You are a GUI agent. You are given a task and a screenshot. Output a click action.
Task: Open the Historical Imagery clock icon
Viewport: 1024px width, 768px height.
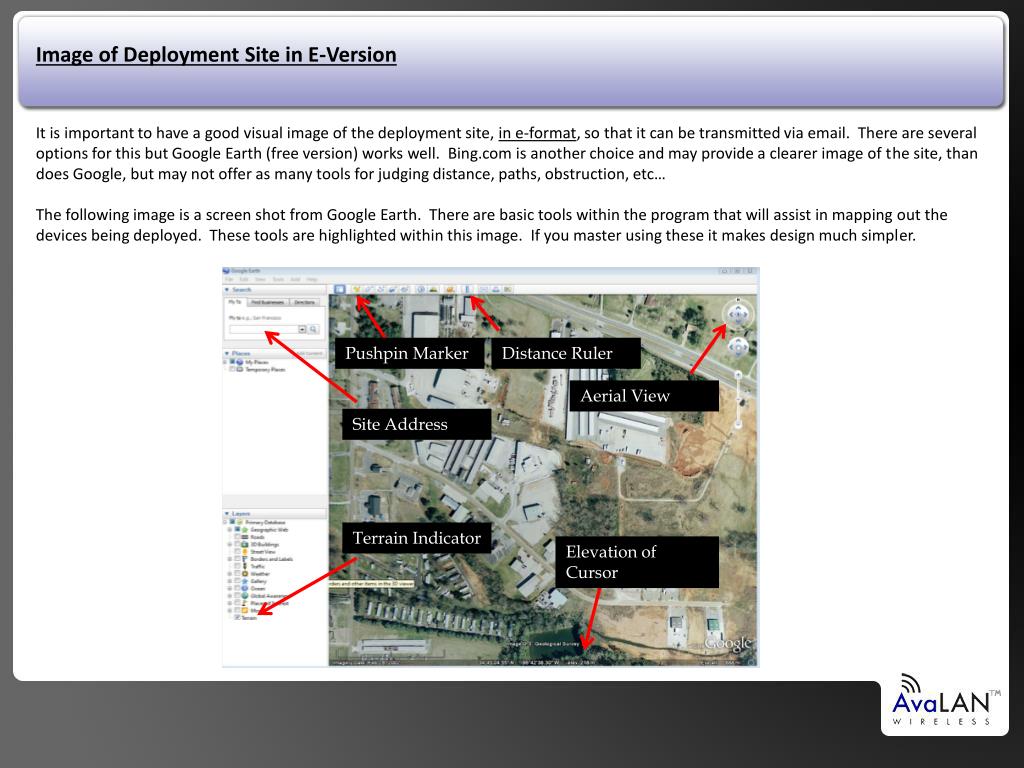(421, 289)
